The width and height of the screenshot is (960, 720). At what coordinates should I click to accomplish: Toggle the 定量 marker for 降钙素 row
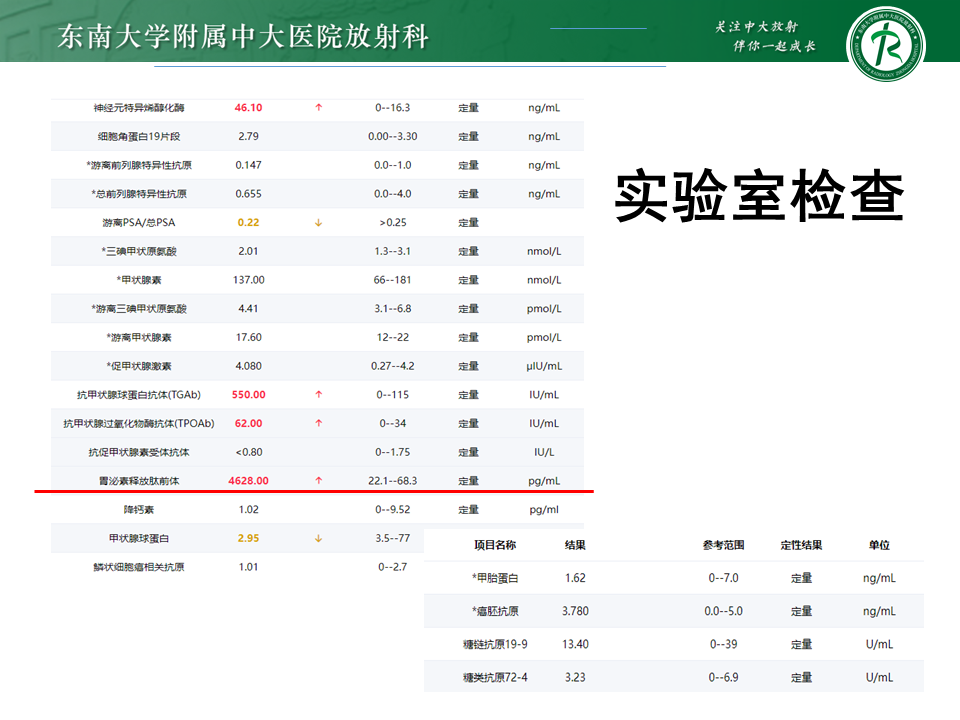pyautogui.click(x=468, y=509)
